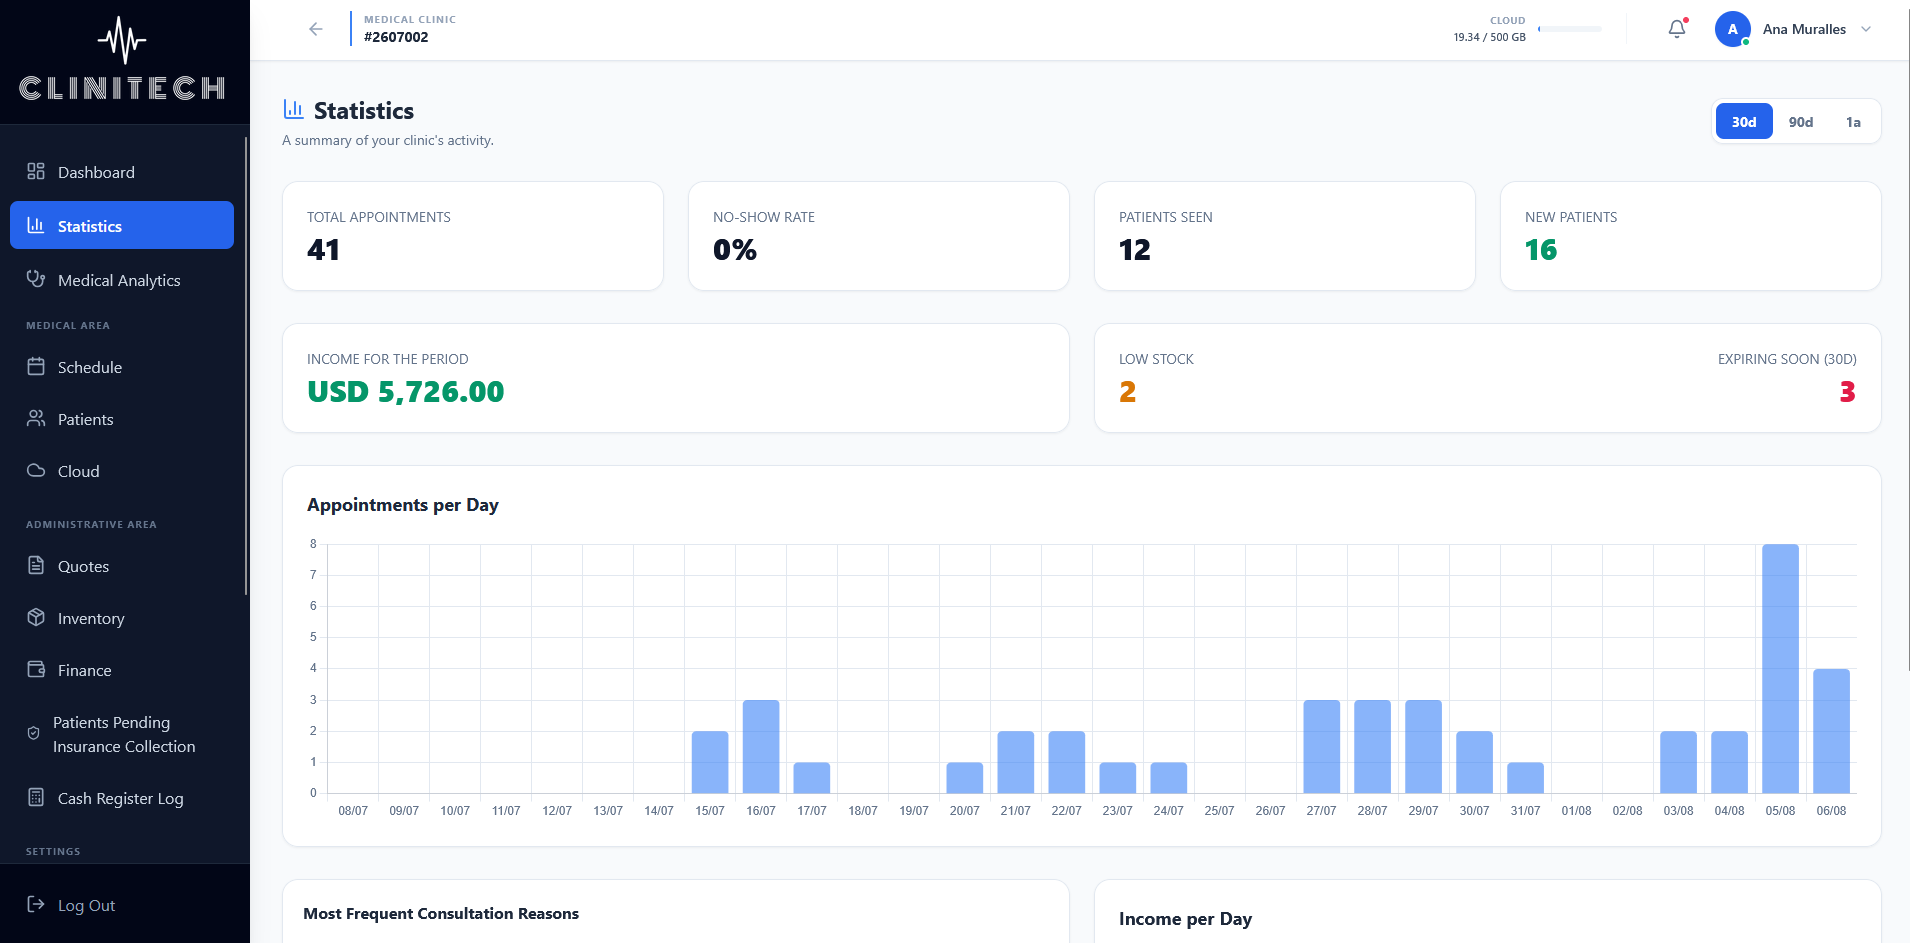The image size is (1910, 943).
Task: Select the 30d time range
Action: (1744, 122)
